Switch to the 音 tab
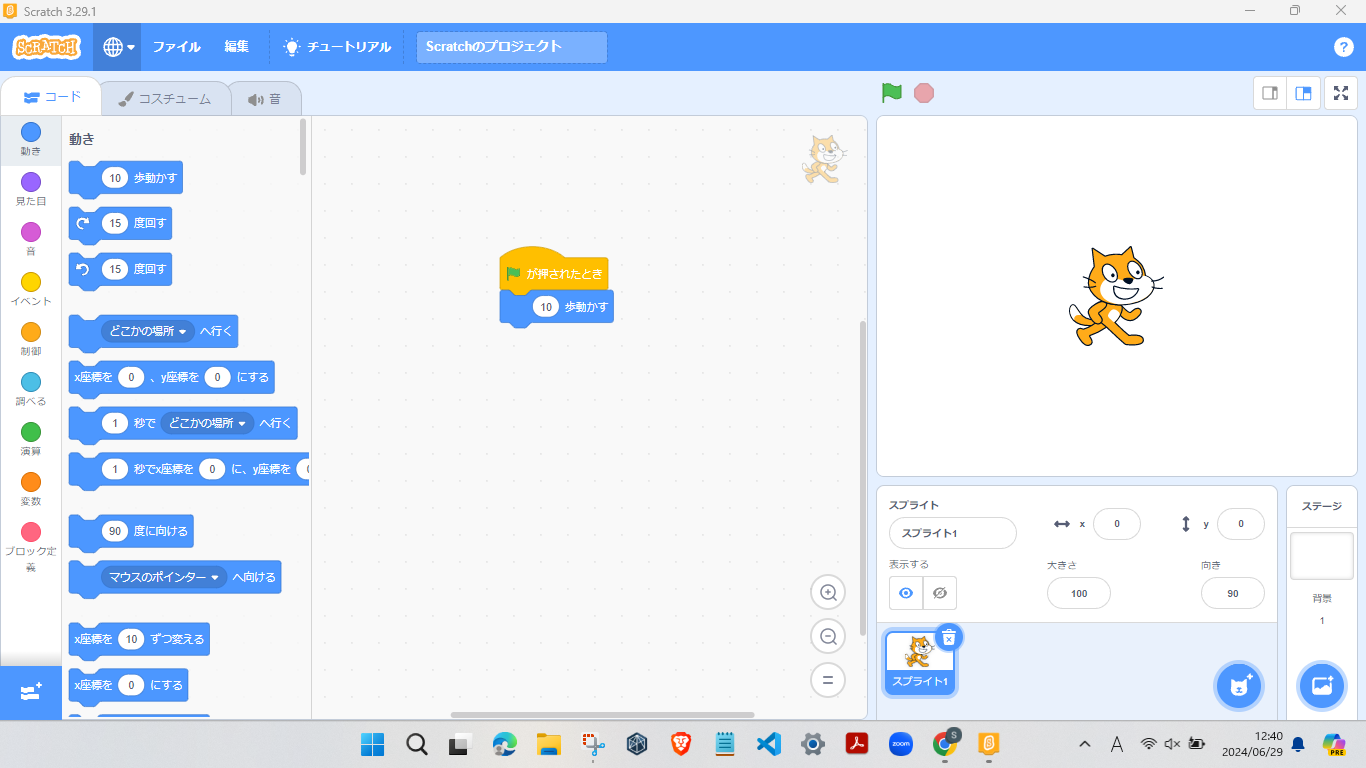The image size is (1366, 768). click(x=265, y=99)
